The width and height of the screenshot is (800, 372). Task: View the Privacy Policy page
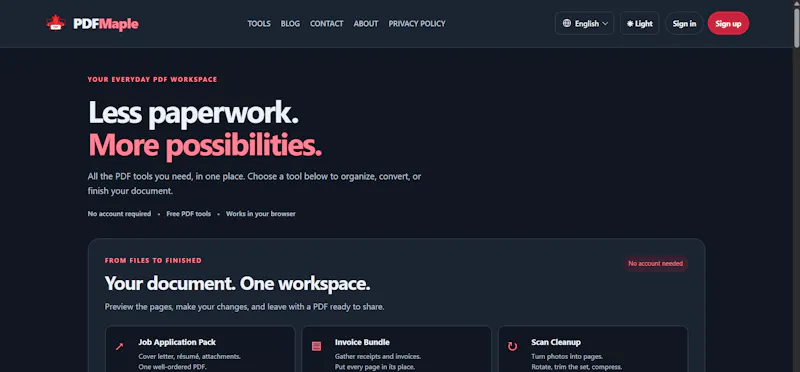click(x=417, y=23)
